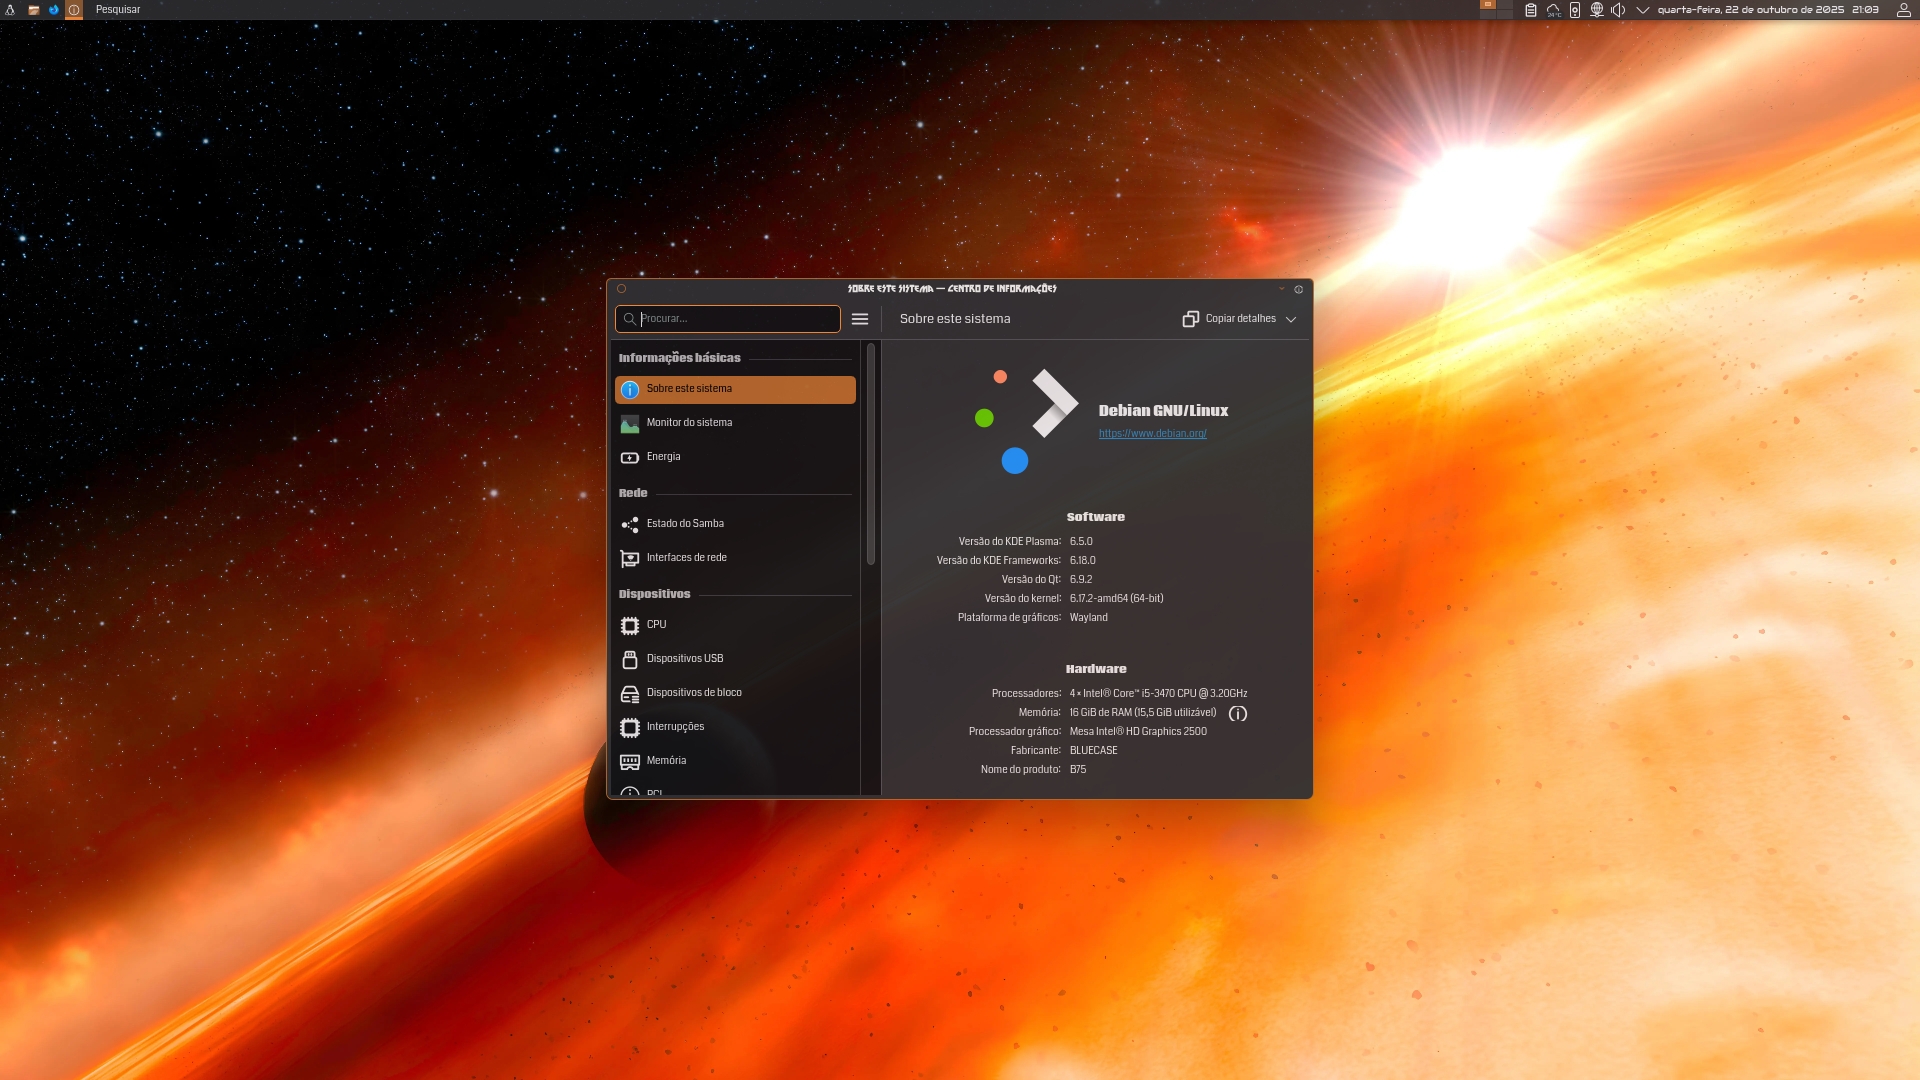
Task: Open the CPU information page
Action: coord(735,625)
